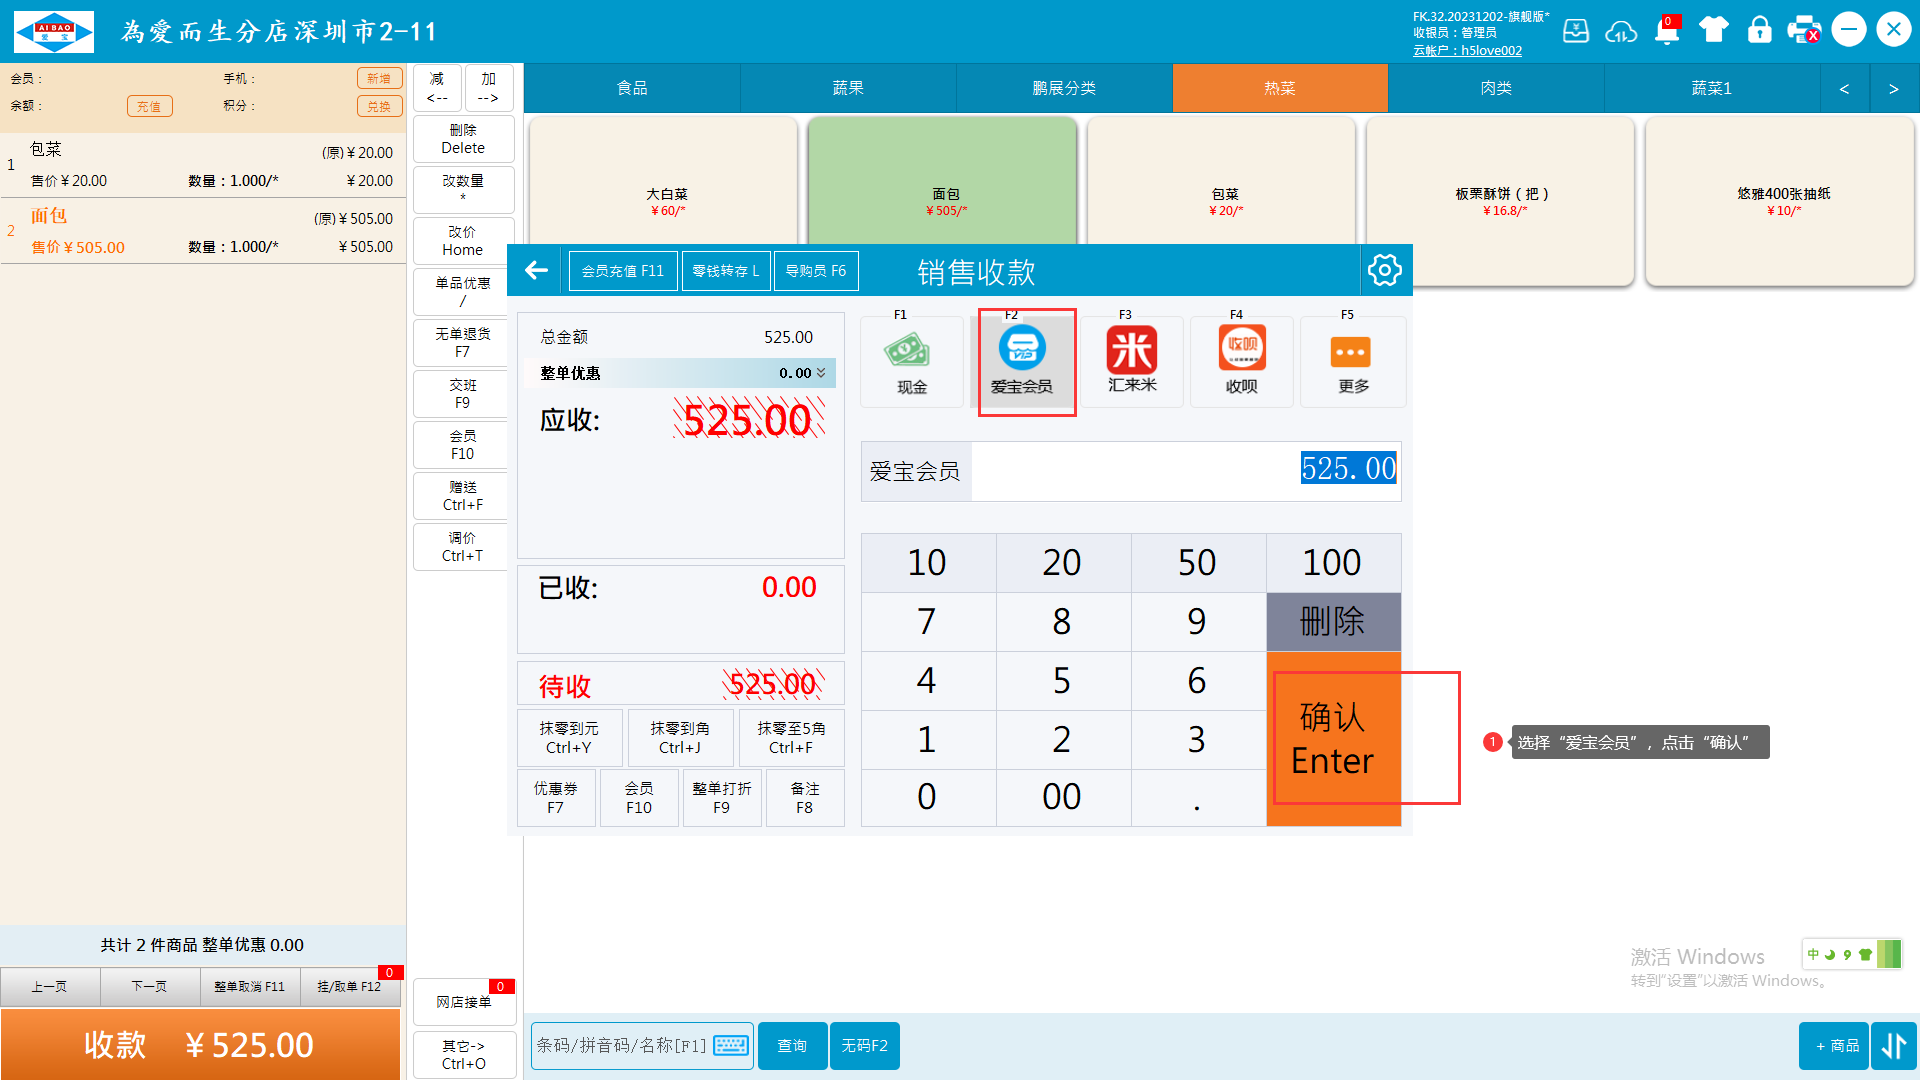The height and width of the screenshot is (1080, 1920).
Task: Select the 热菜 category tab
Action: click(1280, 88)
